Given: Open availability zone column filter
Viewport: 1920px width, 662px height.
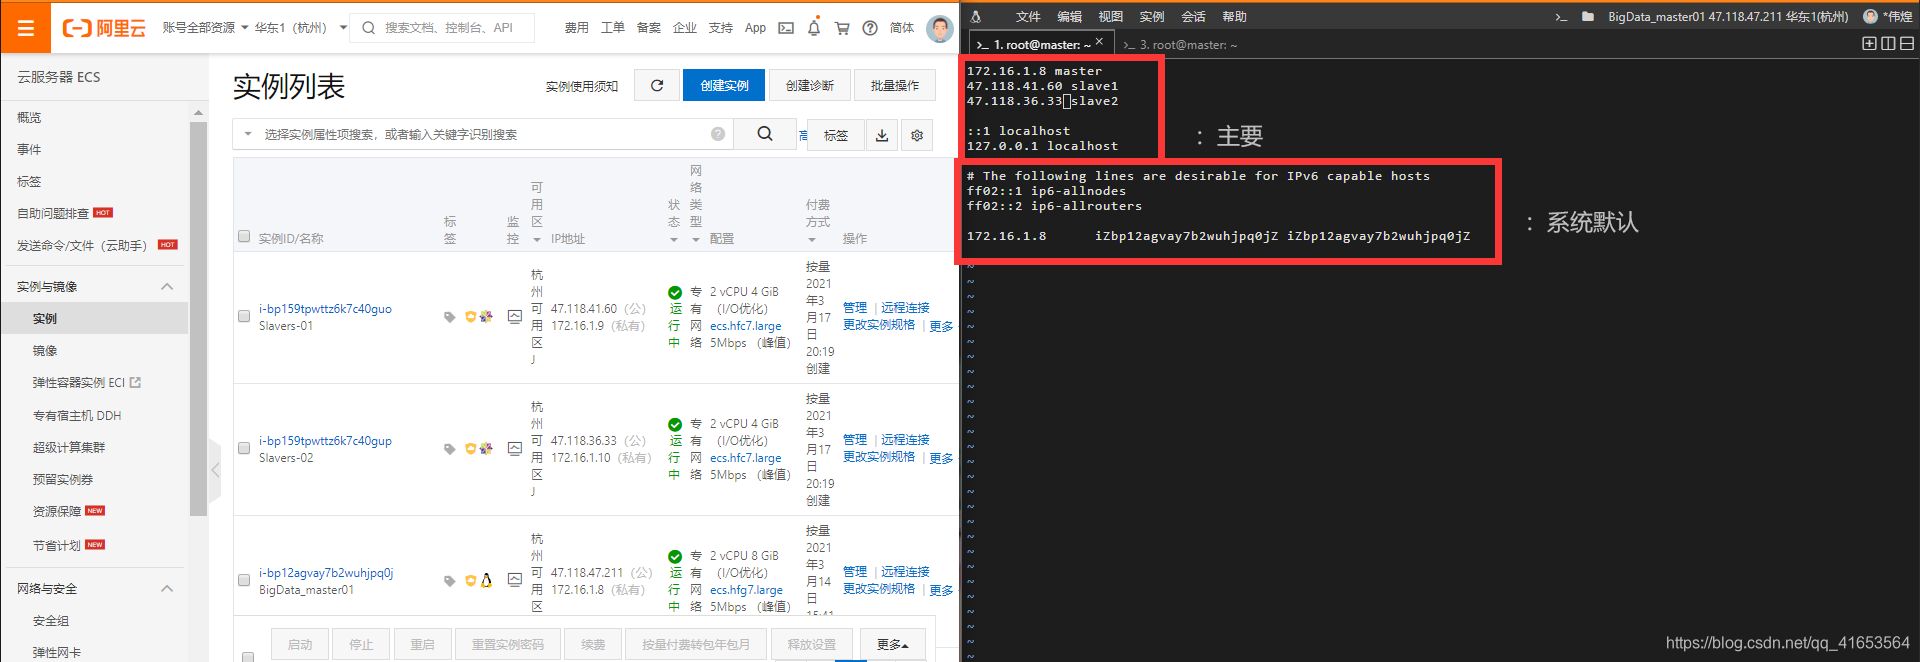Looking at the screenshot, I should (x=537, y=240).
